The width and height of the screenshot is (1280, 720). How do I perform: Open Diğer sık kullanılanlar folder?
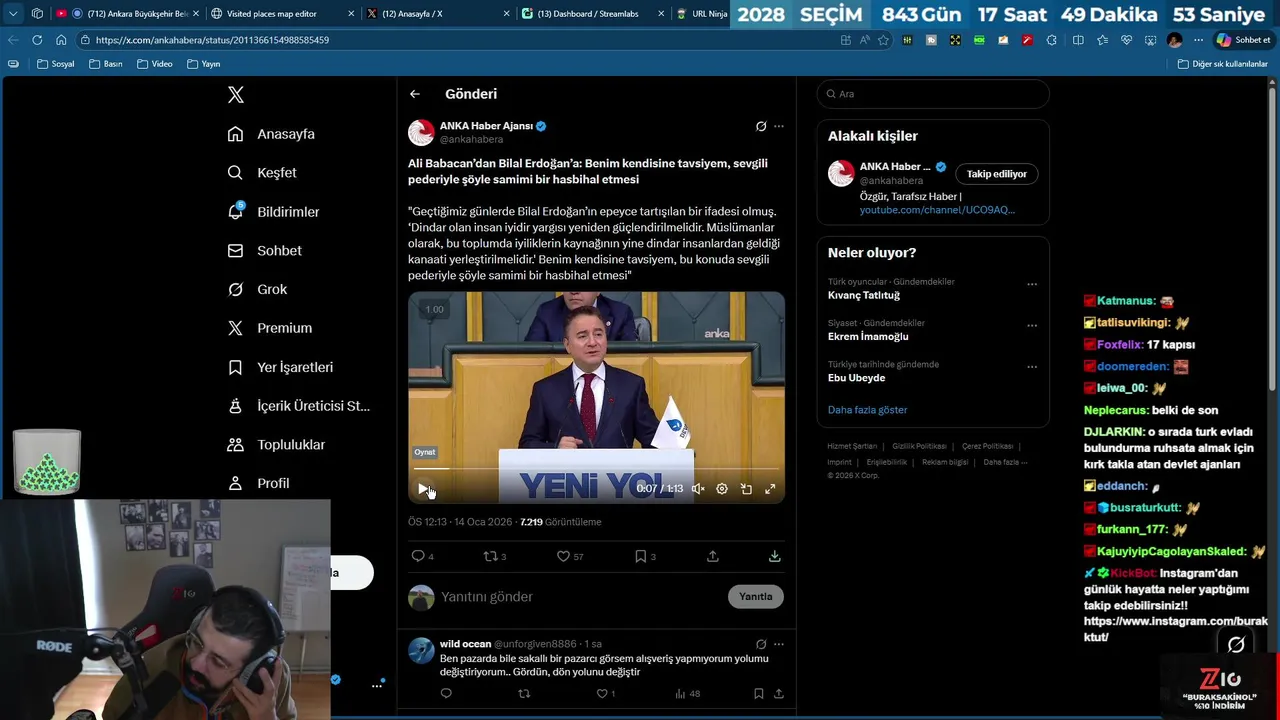[x=1223, y=64]
